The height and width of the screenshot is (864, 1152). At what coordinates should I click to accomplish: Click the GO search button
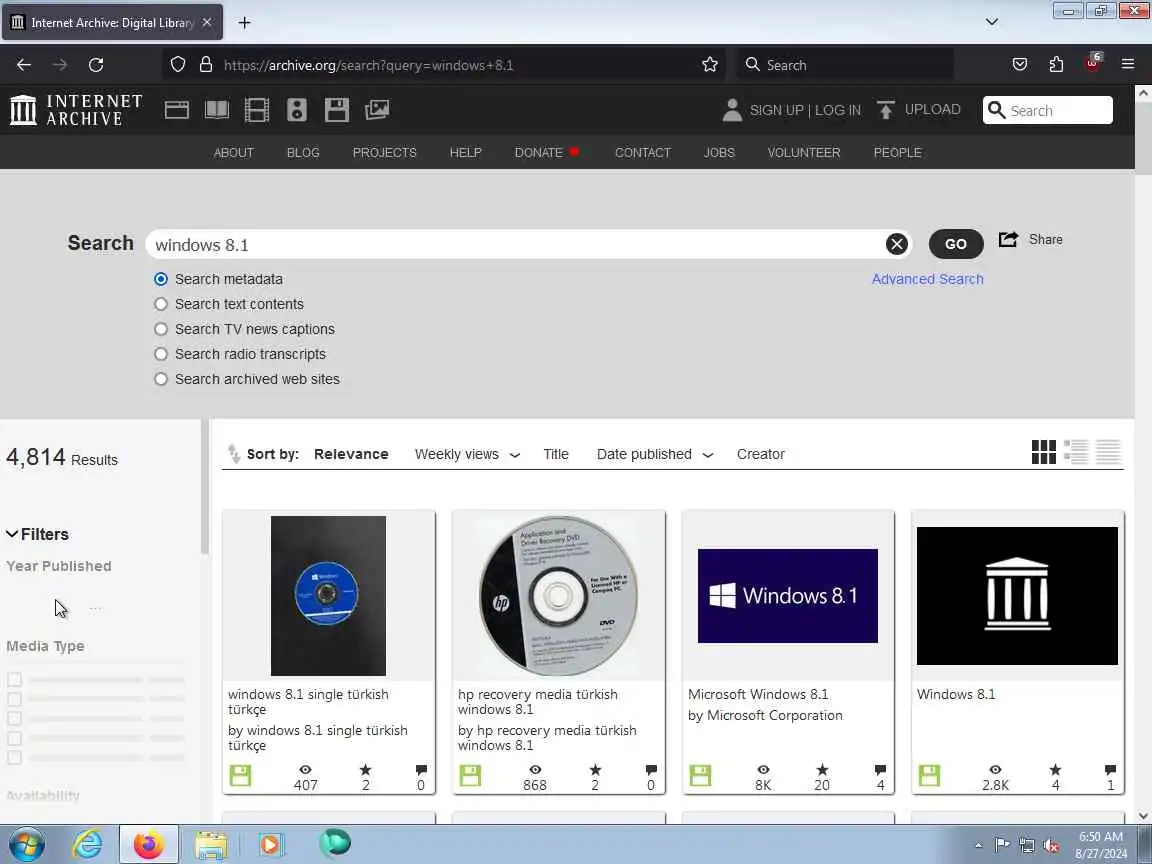pos(956,244)
